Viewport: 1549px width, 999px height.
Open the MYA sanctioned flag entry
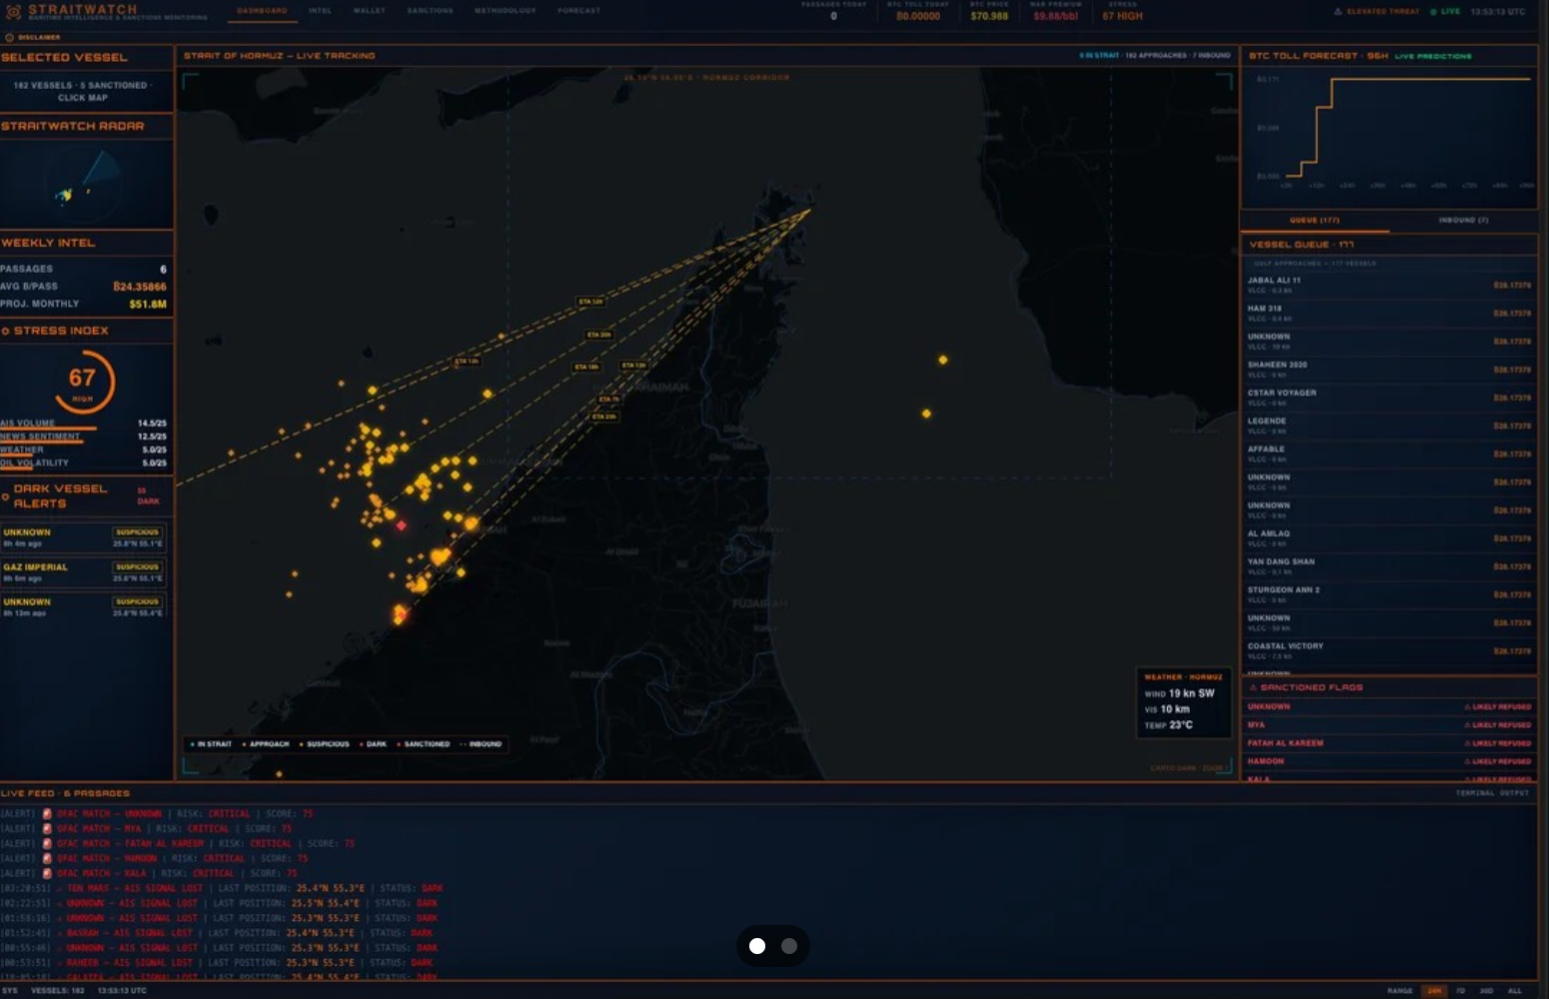(x=1388, y=725)
